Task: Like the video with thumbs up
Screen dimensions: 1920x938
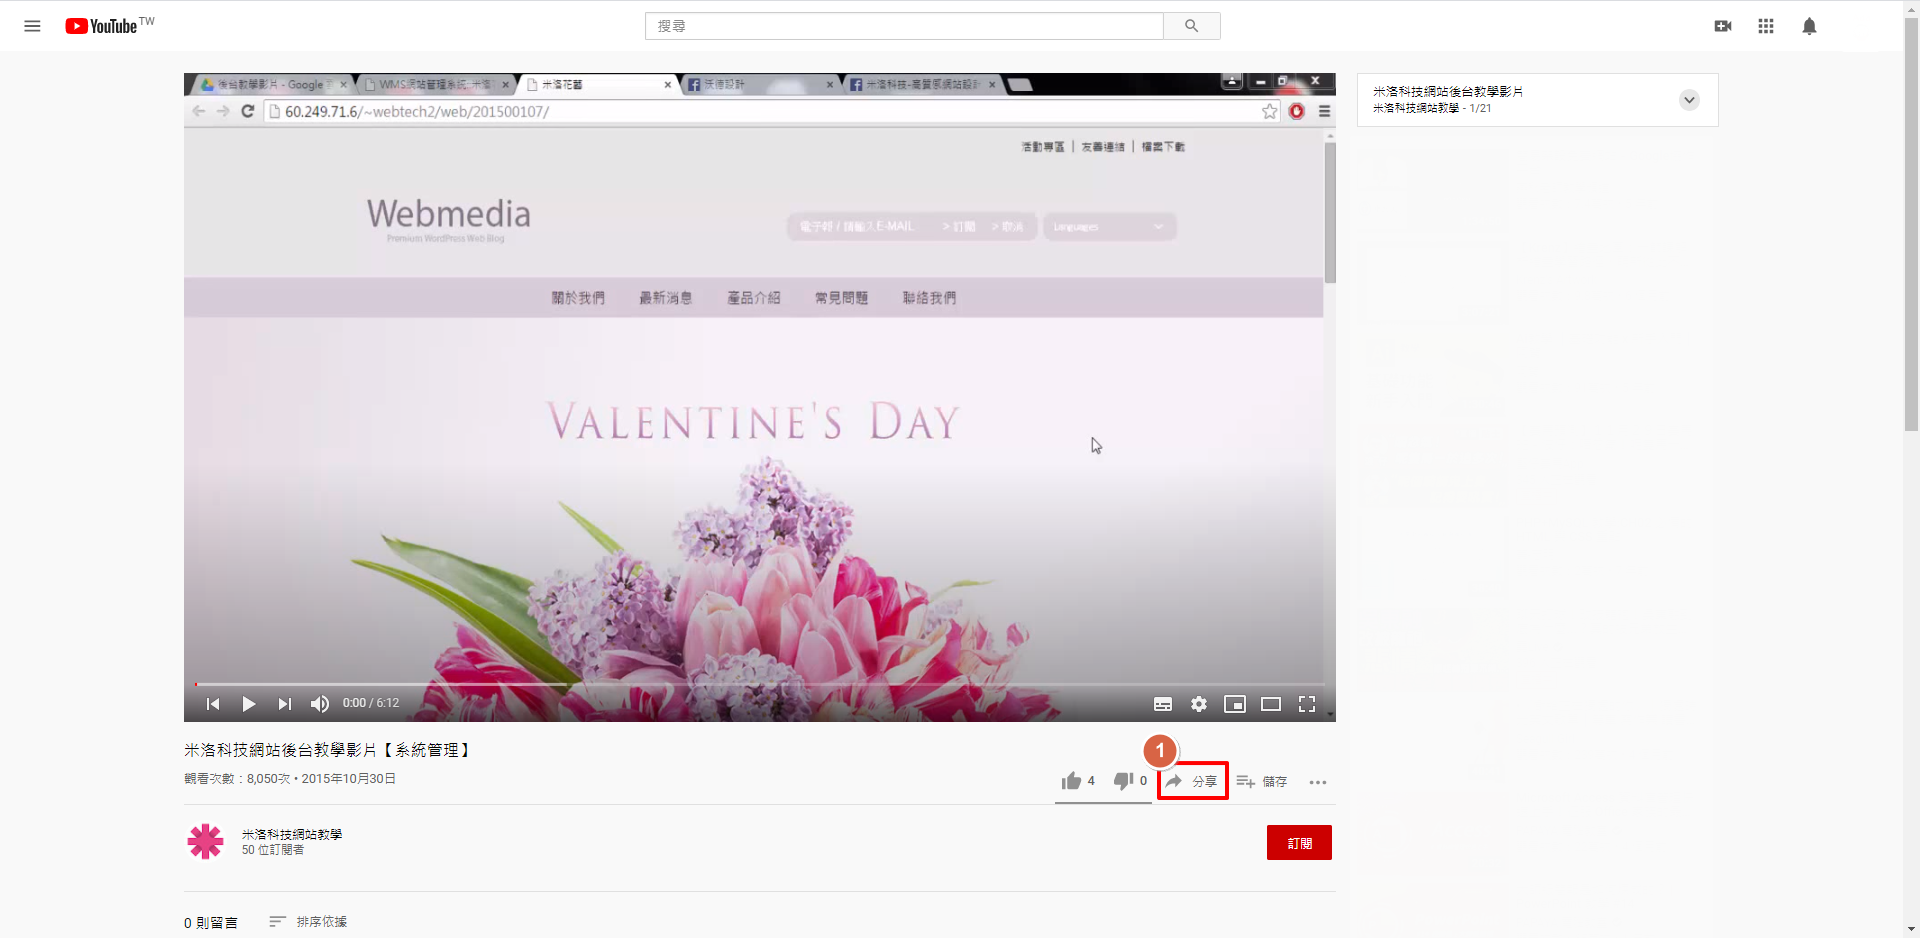Action: point(1072,781)
